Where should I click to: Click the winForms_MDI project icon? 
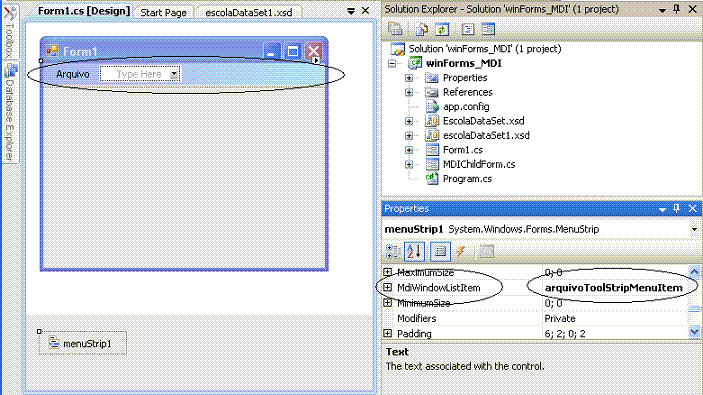(x=416, y=63)
